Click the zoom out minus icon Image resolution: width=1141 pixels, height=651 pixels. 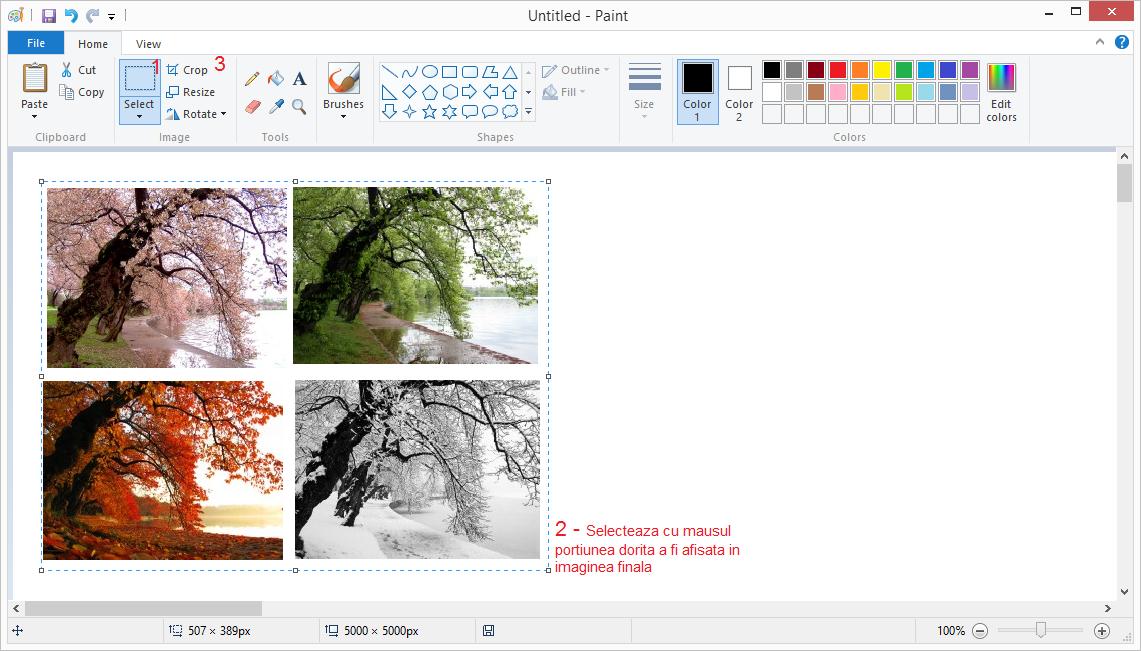point(980,631)
